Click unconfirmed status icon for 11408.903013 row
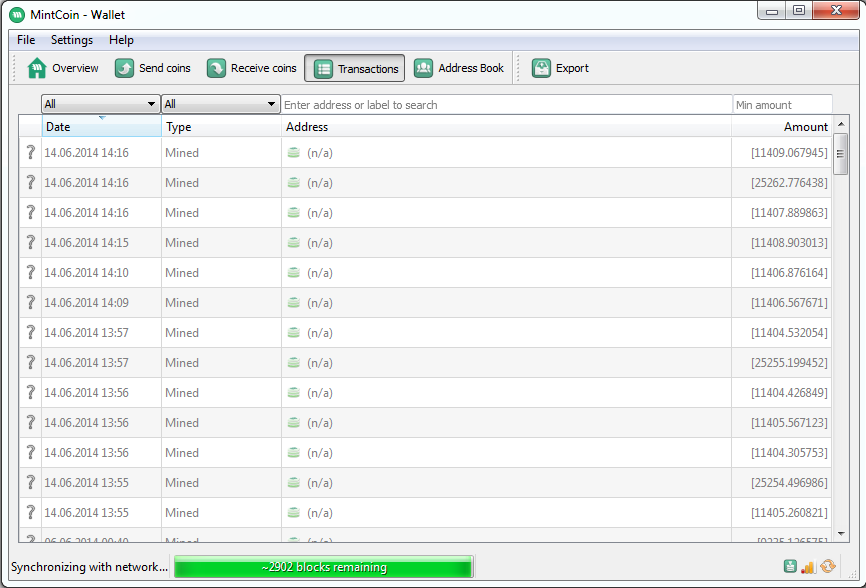This screenshot has width=866, height=588. tap(31, 242)
